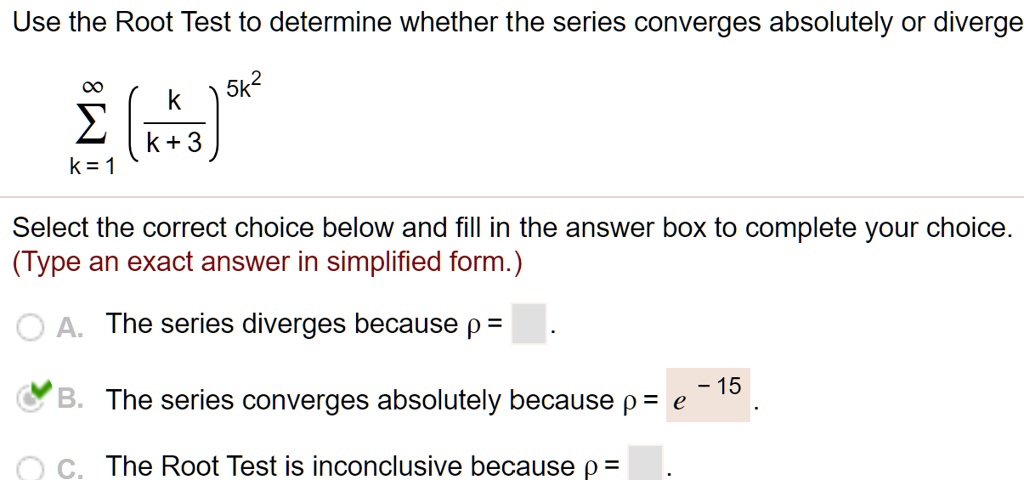Click the red 'Type an exact answer' hint
Image resolution: width=1024 pixels, height=480 pixels.
[x=268, y=263]
